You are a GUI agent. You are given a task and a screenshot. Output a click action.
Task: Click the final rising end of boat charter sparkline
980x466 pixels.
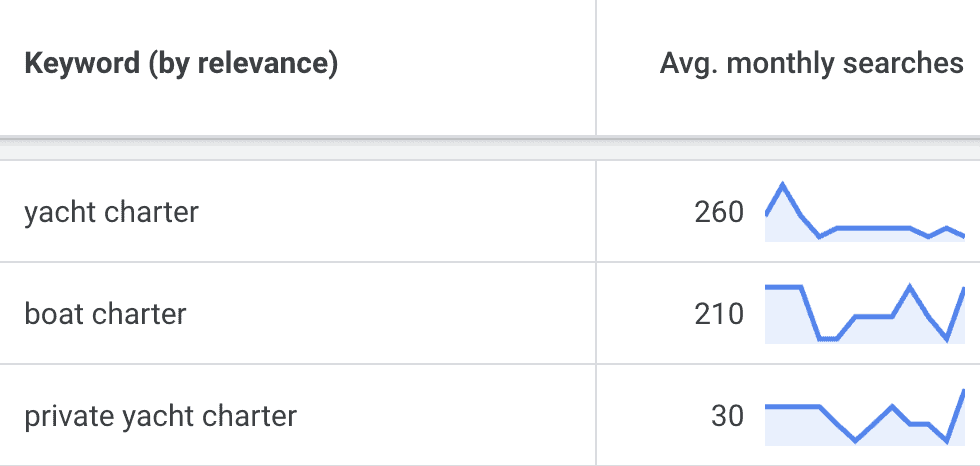956,314
